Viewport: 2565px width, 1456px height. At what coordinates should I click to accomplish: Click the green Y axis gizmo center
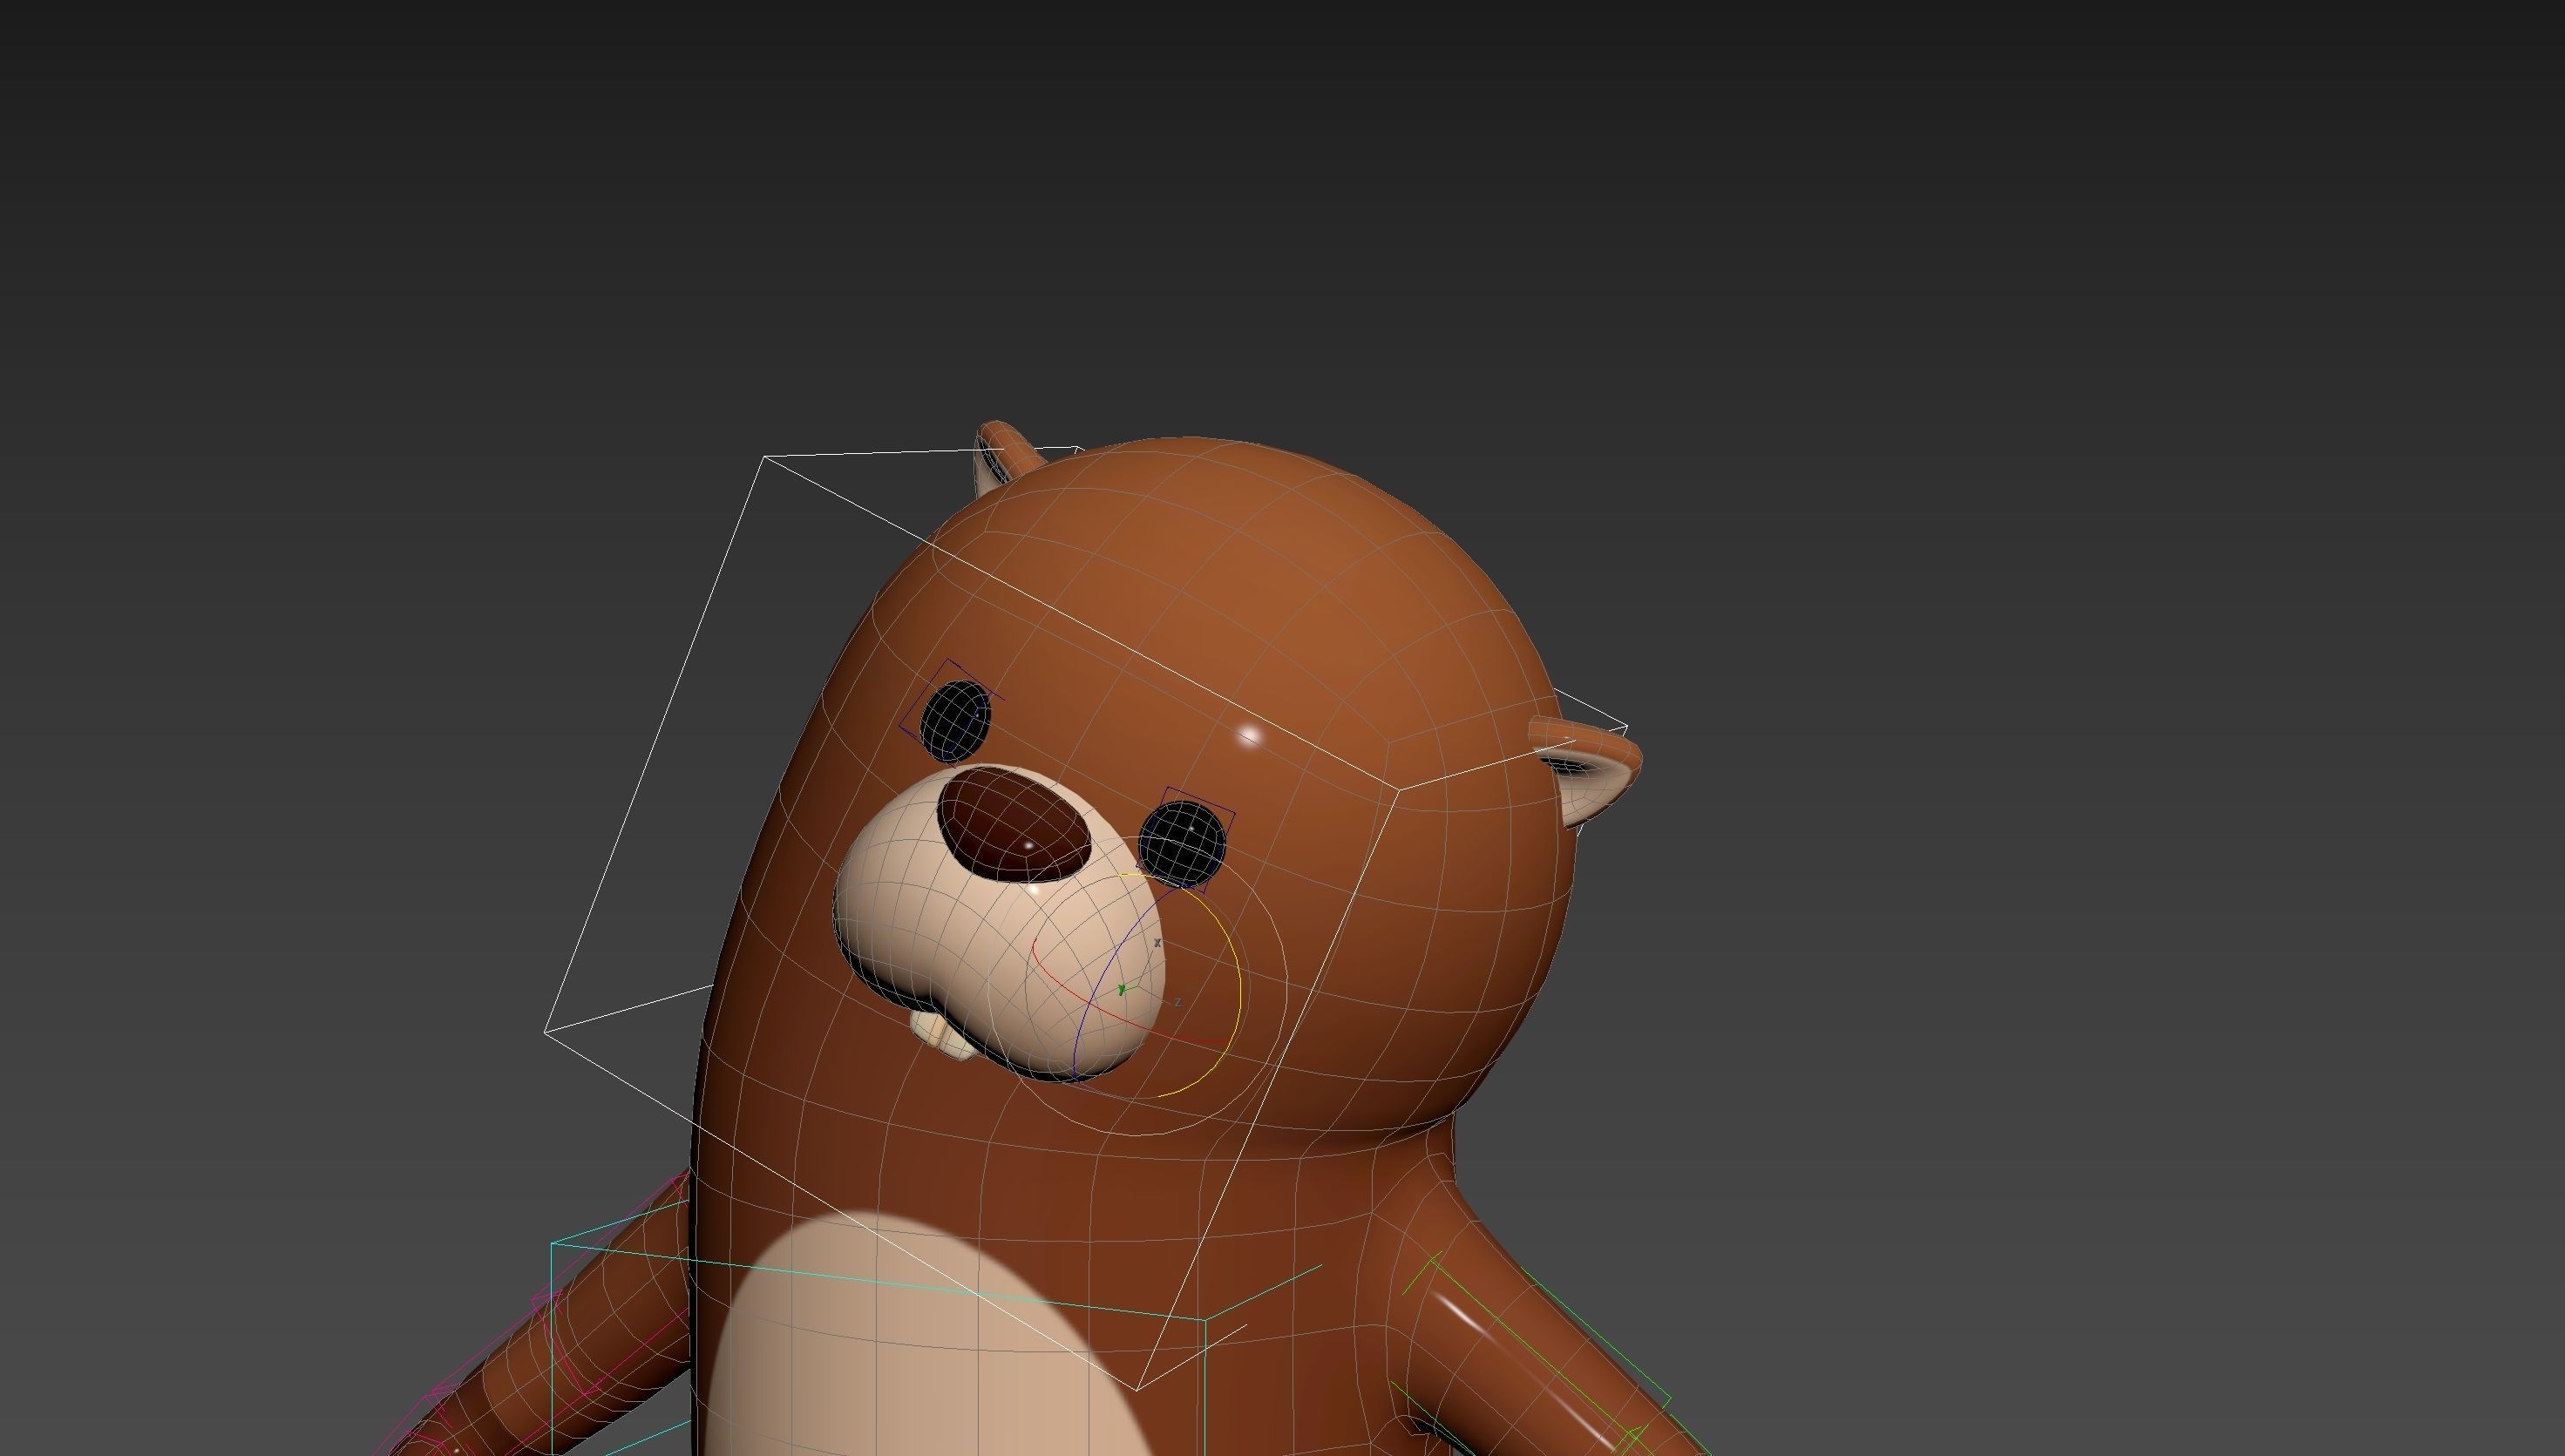1122,990
